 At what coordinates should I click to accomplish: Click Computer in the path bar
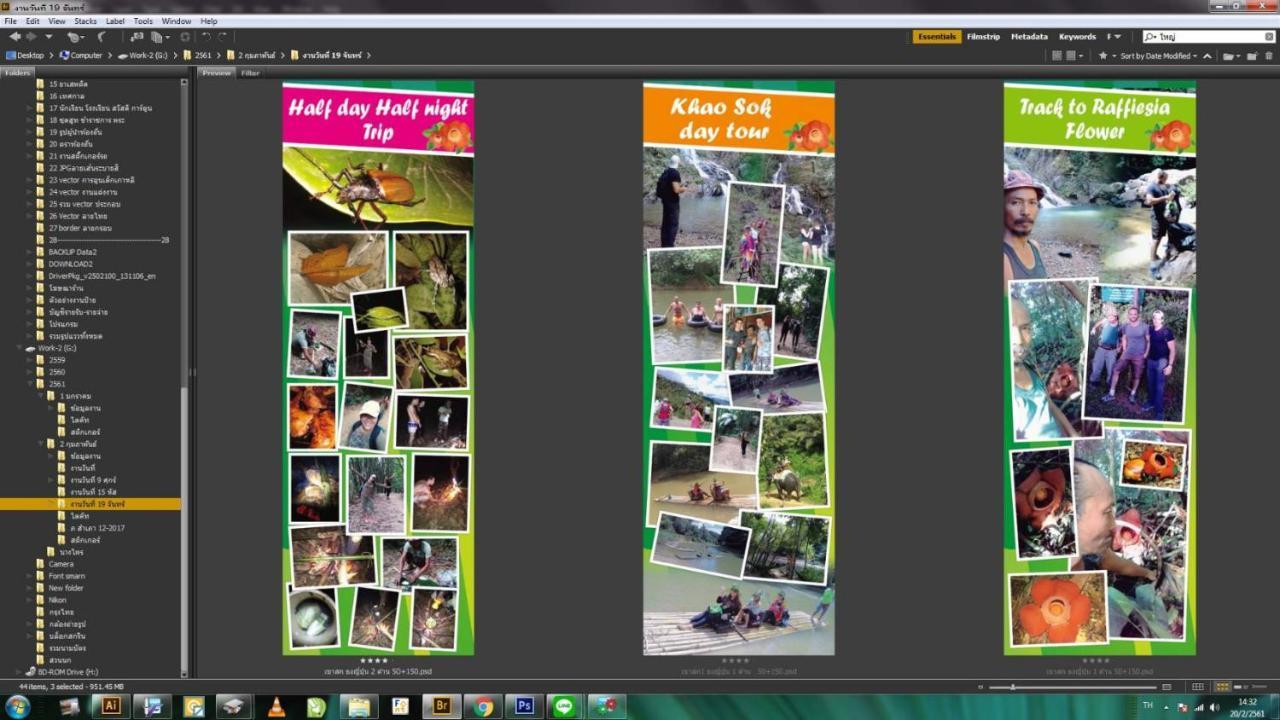coord(81,56)
